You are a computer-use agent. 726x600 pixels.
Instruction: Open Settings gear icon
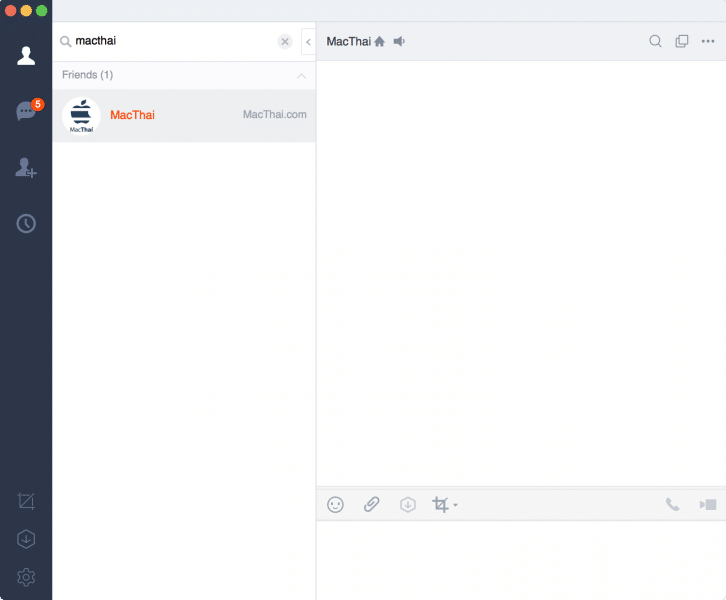tap(26, 577)
